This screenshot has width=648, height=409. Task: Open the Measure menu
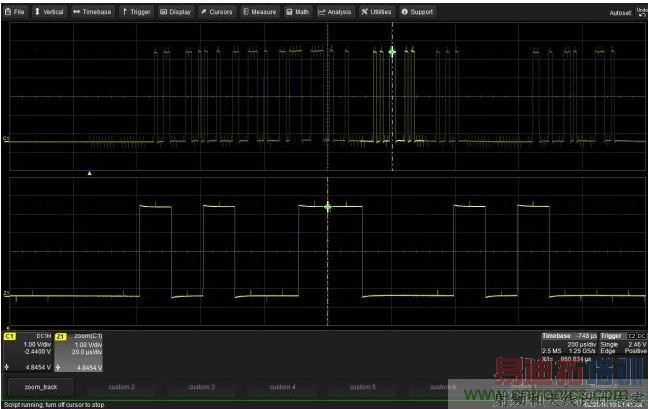click(x=260, y=12)
